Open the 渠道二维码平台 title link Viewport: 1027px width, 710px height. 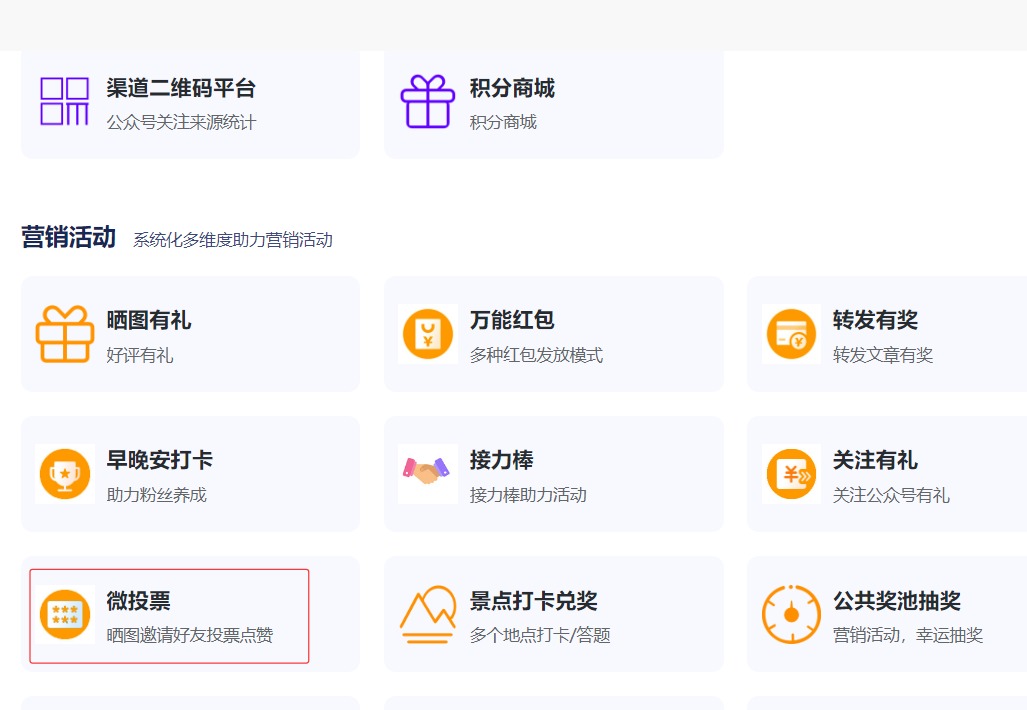[x=181, y=88]
